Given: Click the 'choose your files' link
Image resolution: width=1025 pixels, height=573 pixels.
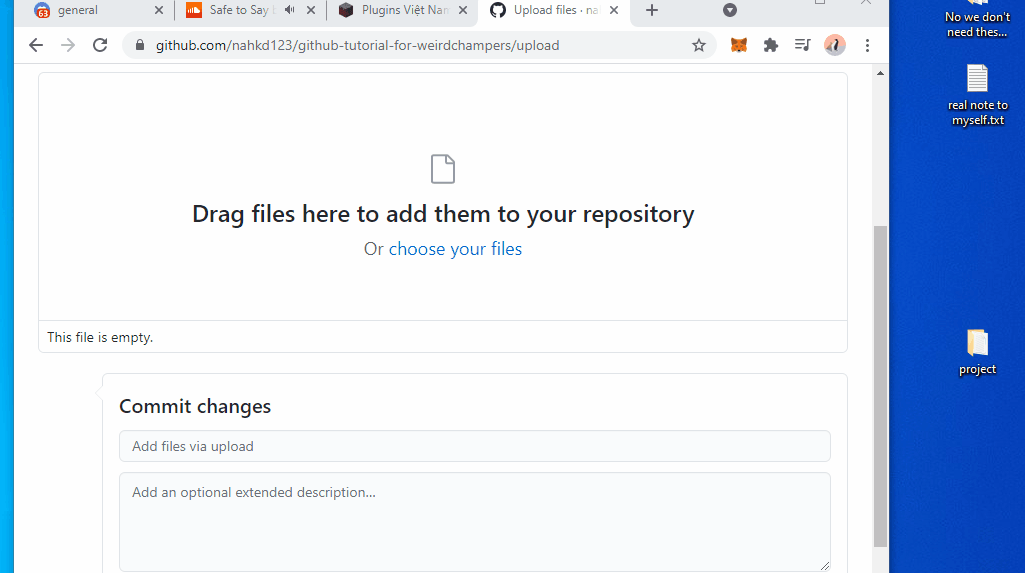Looking at the screenshot, I should tap(455, 249).
